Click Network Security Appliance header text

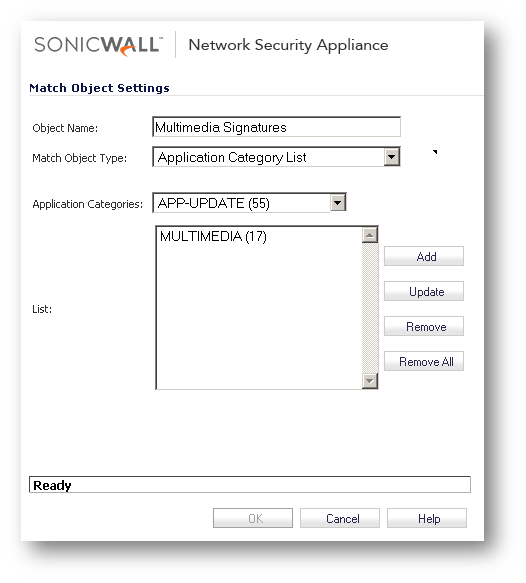(288, 45)
